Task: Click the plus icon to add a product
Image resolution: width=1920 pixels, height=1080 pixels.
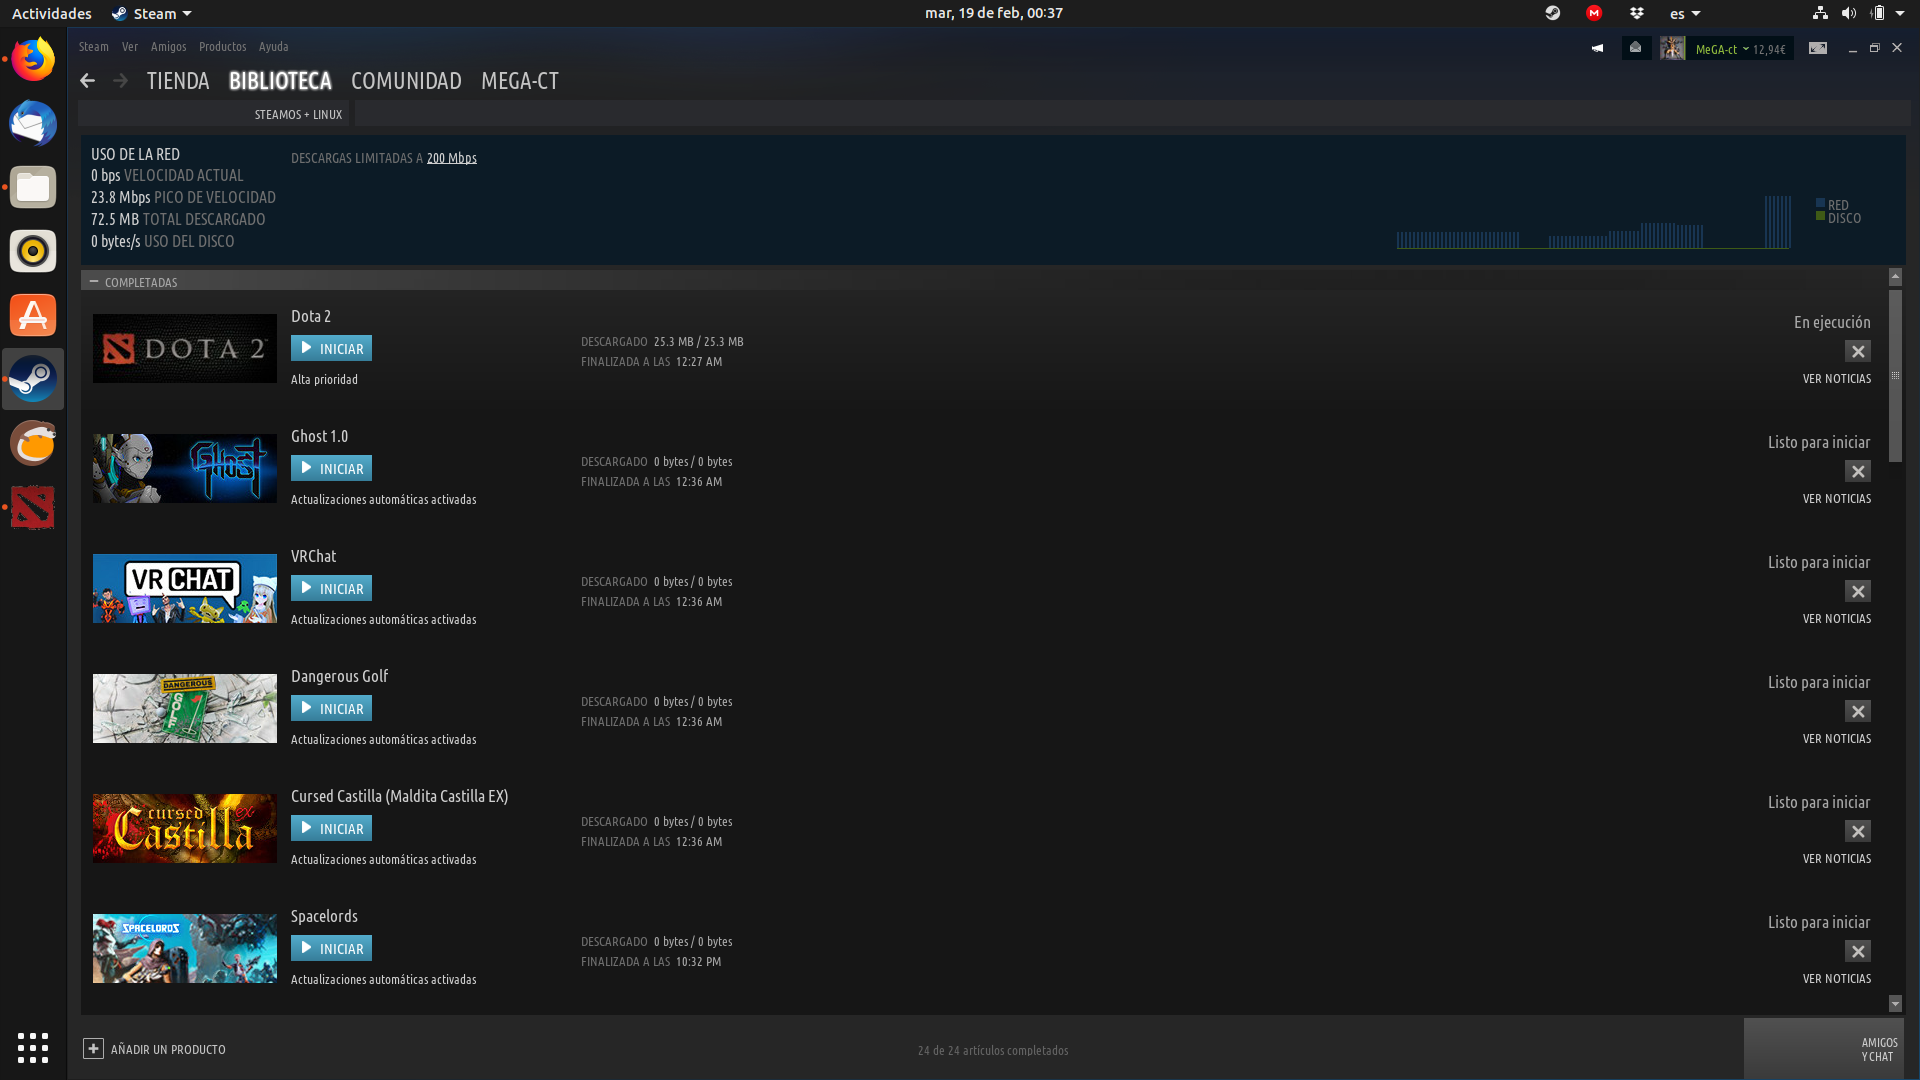Action: coord(93,1048)
